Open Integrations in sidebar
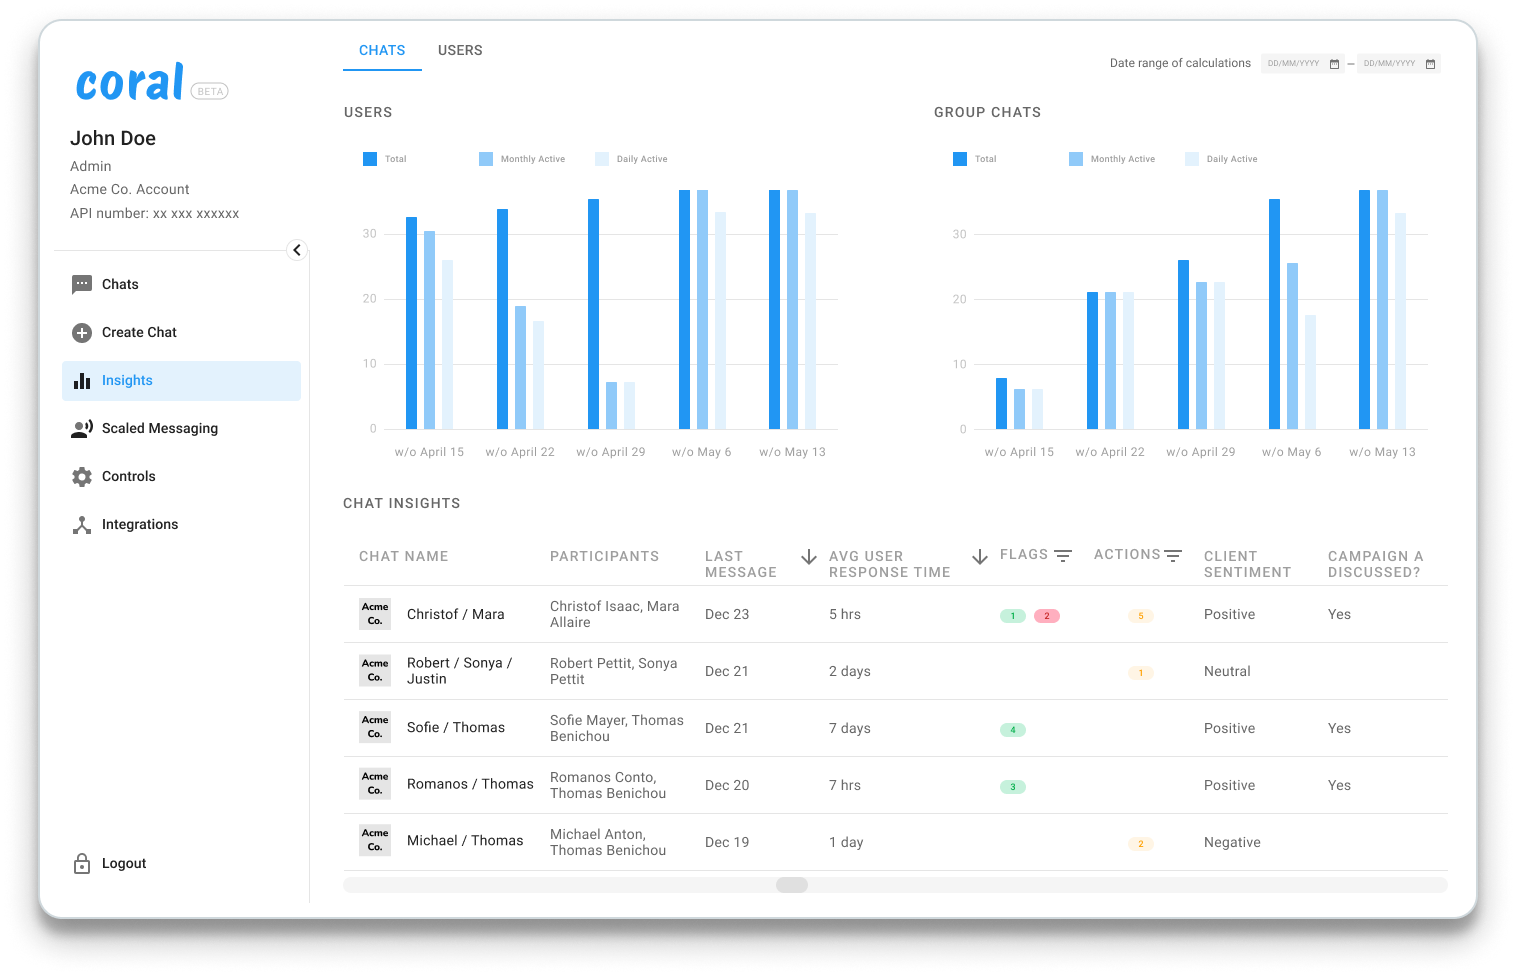 point(181,525)
